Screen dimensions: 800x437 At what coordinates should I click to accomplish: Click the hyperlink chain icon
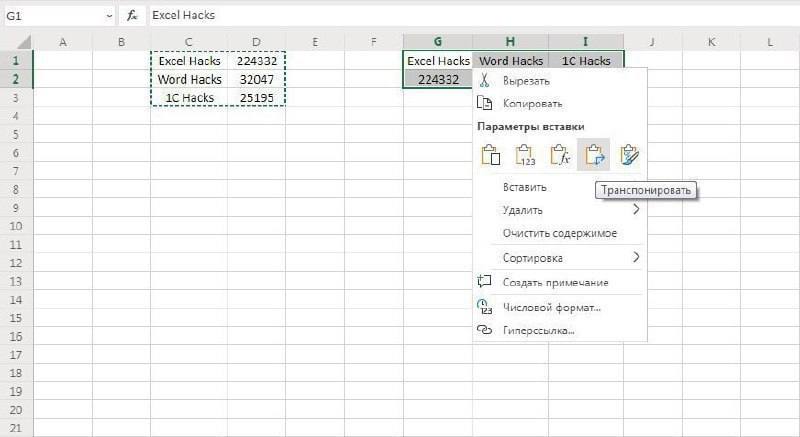(x=484, y=330)
